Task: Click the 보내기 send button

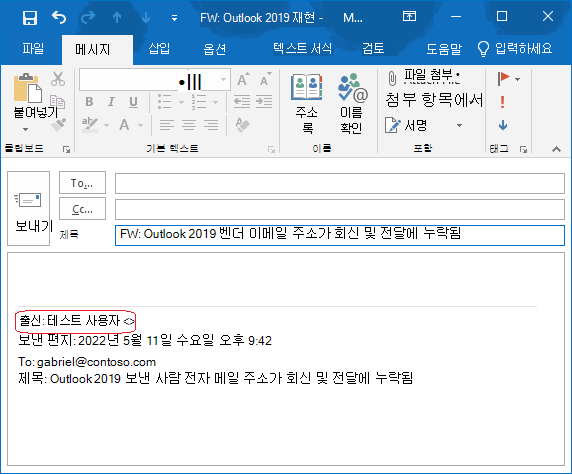Action: [x=28, y=208]
